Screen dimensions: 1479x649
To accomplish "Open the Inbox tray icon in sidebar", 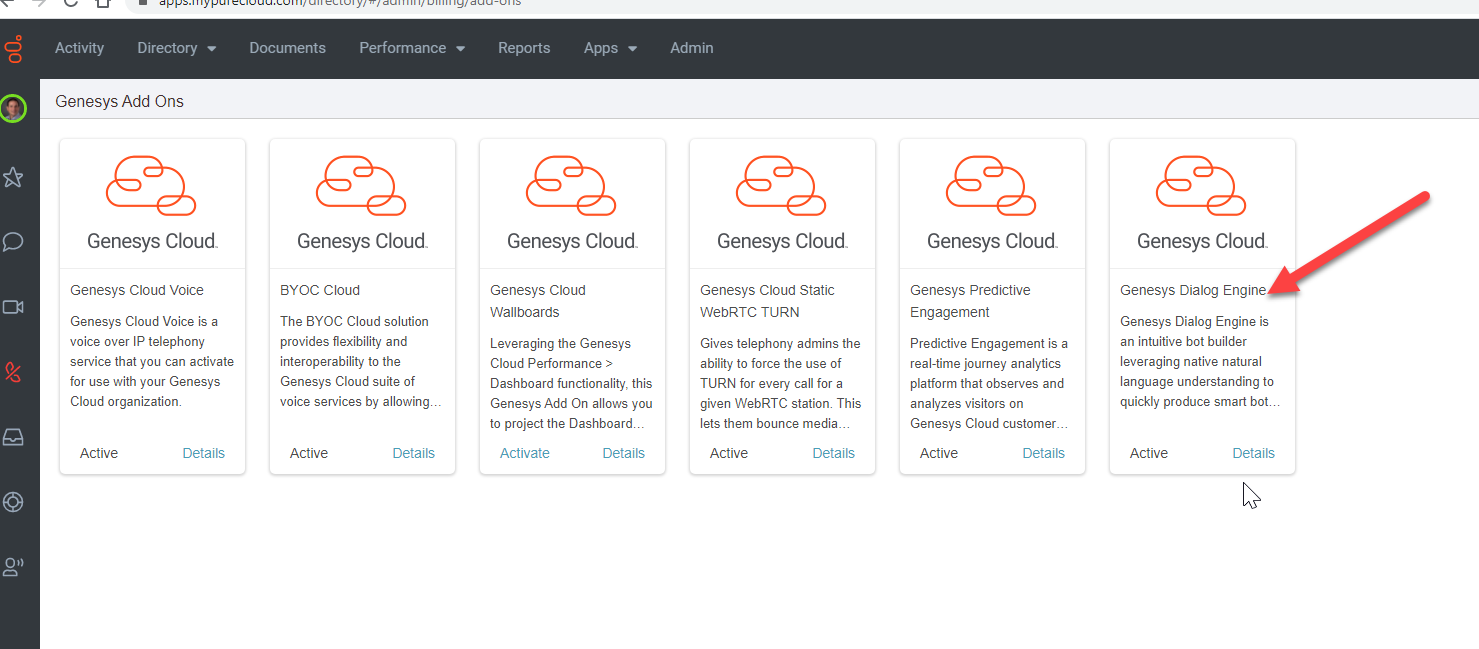I will [13, 437].
